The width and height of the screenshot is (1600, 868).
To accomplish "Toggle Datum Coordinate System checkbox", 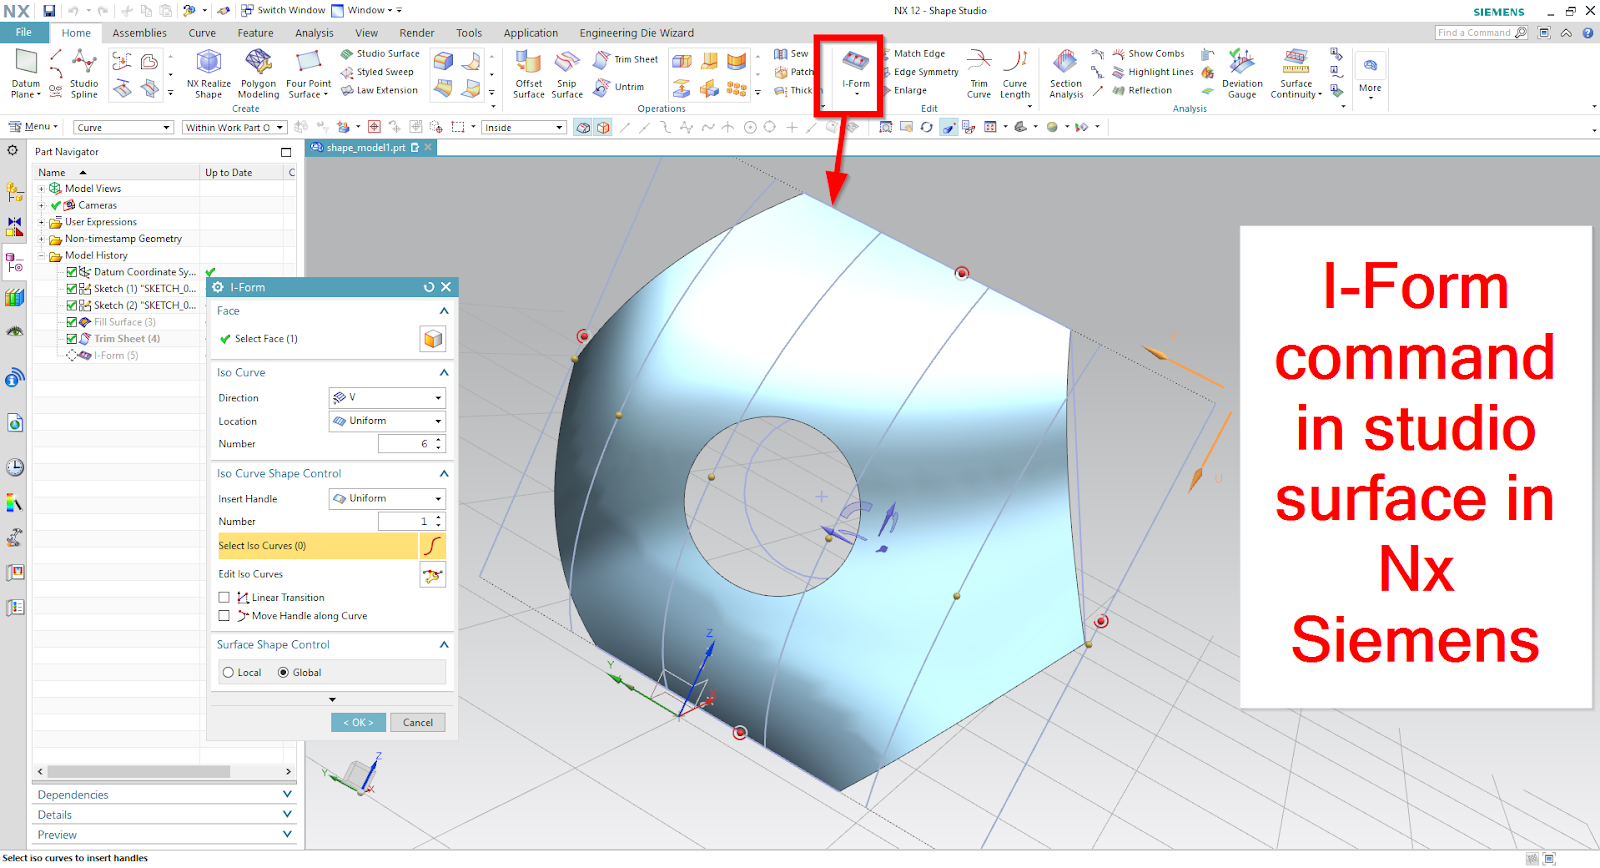I will tap(72, 272).
